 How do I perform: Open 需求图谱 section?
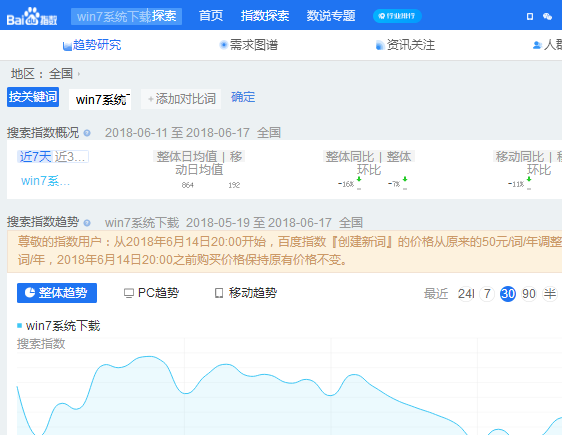(x=248, y=45)
